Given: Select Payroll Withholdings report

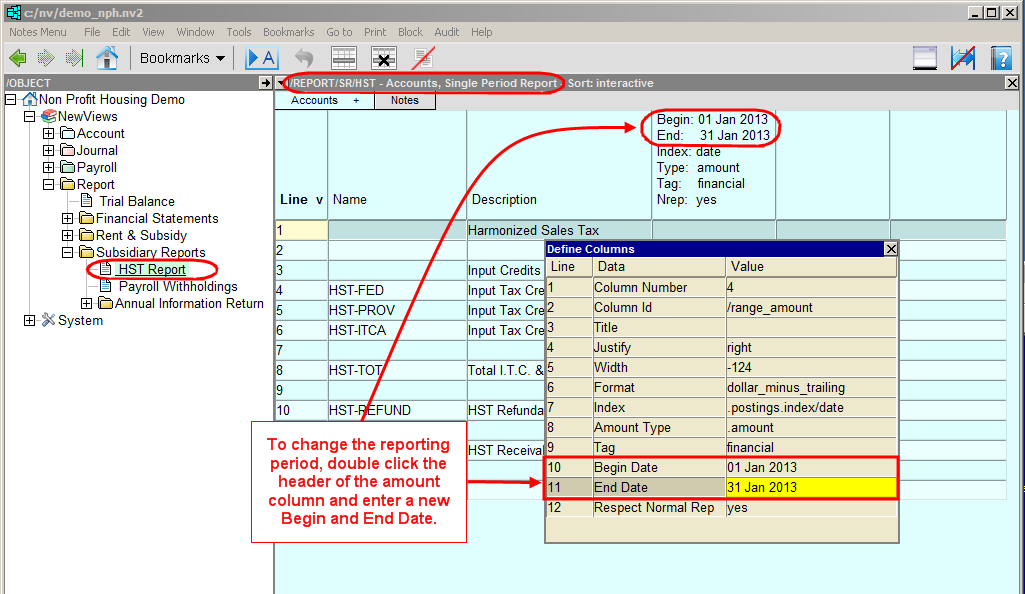Looking at the screenshot, I should [x=178, y=287].
